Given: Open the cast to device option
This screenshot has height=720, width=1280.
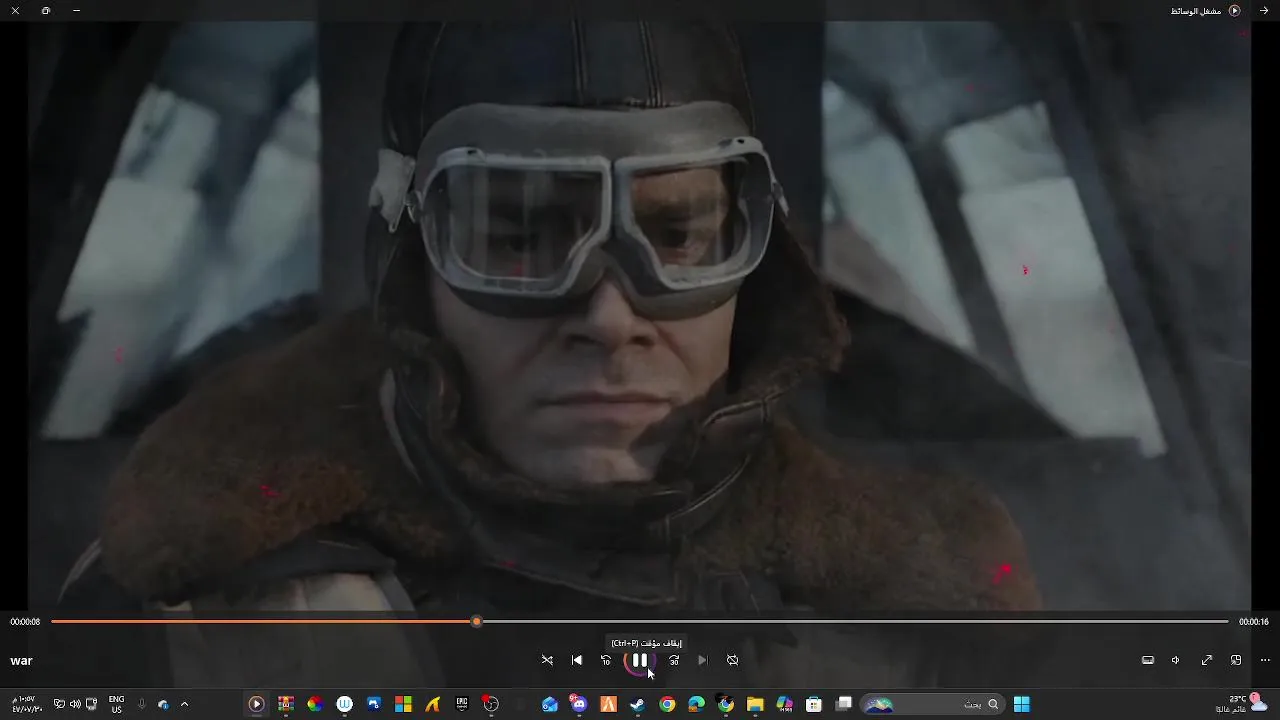Looking at the screenshot, I should pos(1148,660).
